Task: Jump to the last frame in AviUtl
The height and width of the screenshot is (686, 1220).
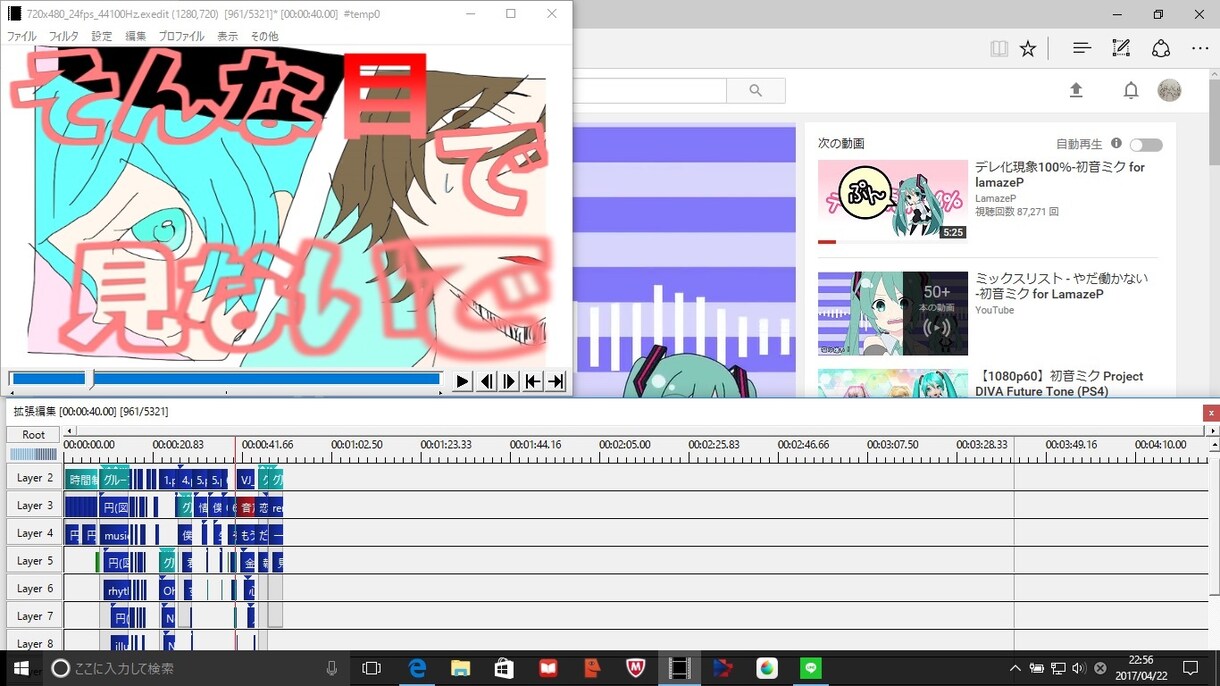Action: (x=556, y=381)
